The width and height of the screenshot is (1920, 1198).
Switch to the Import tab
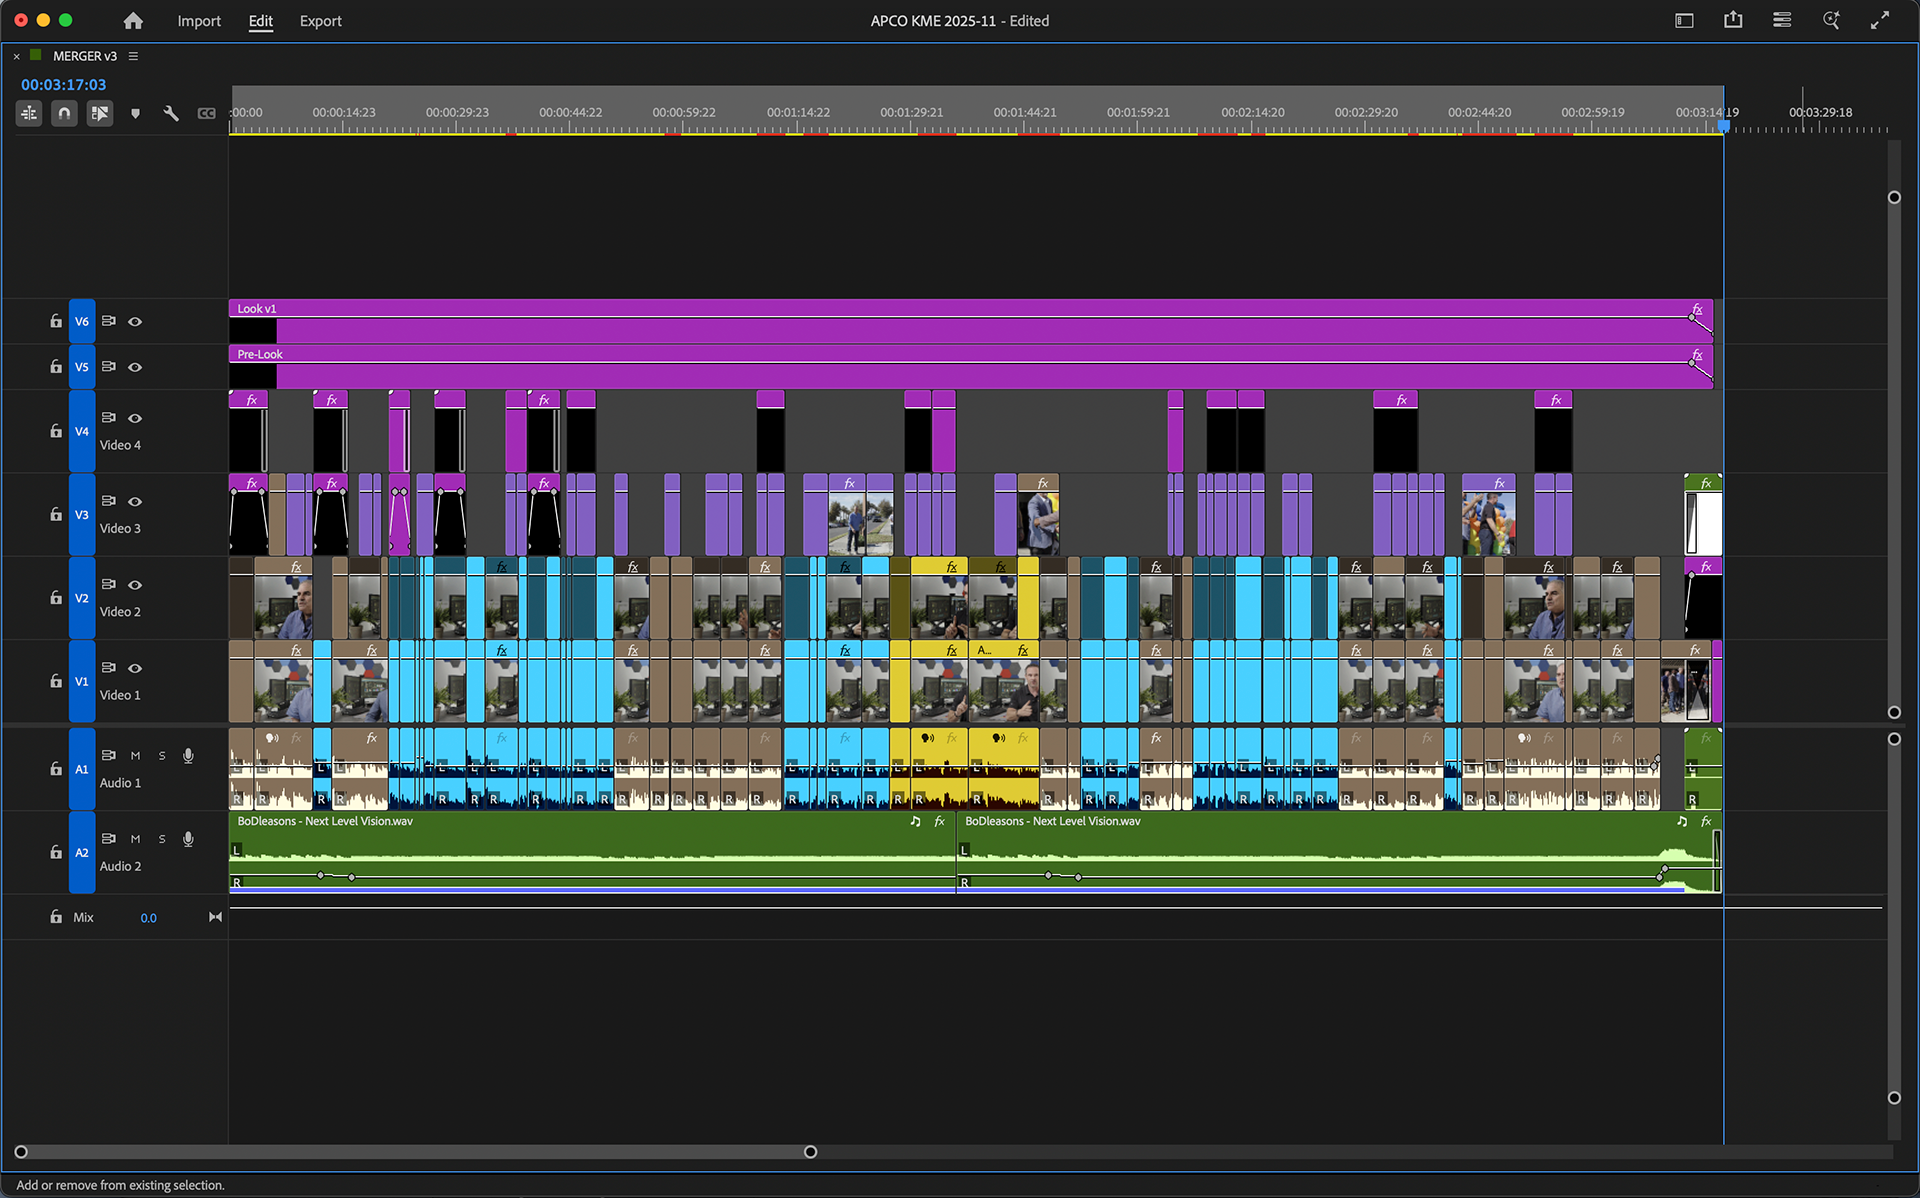[199, 21]
